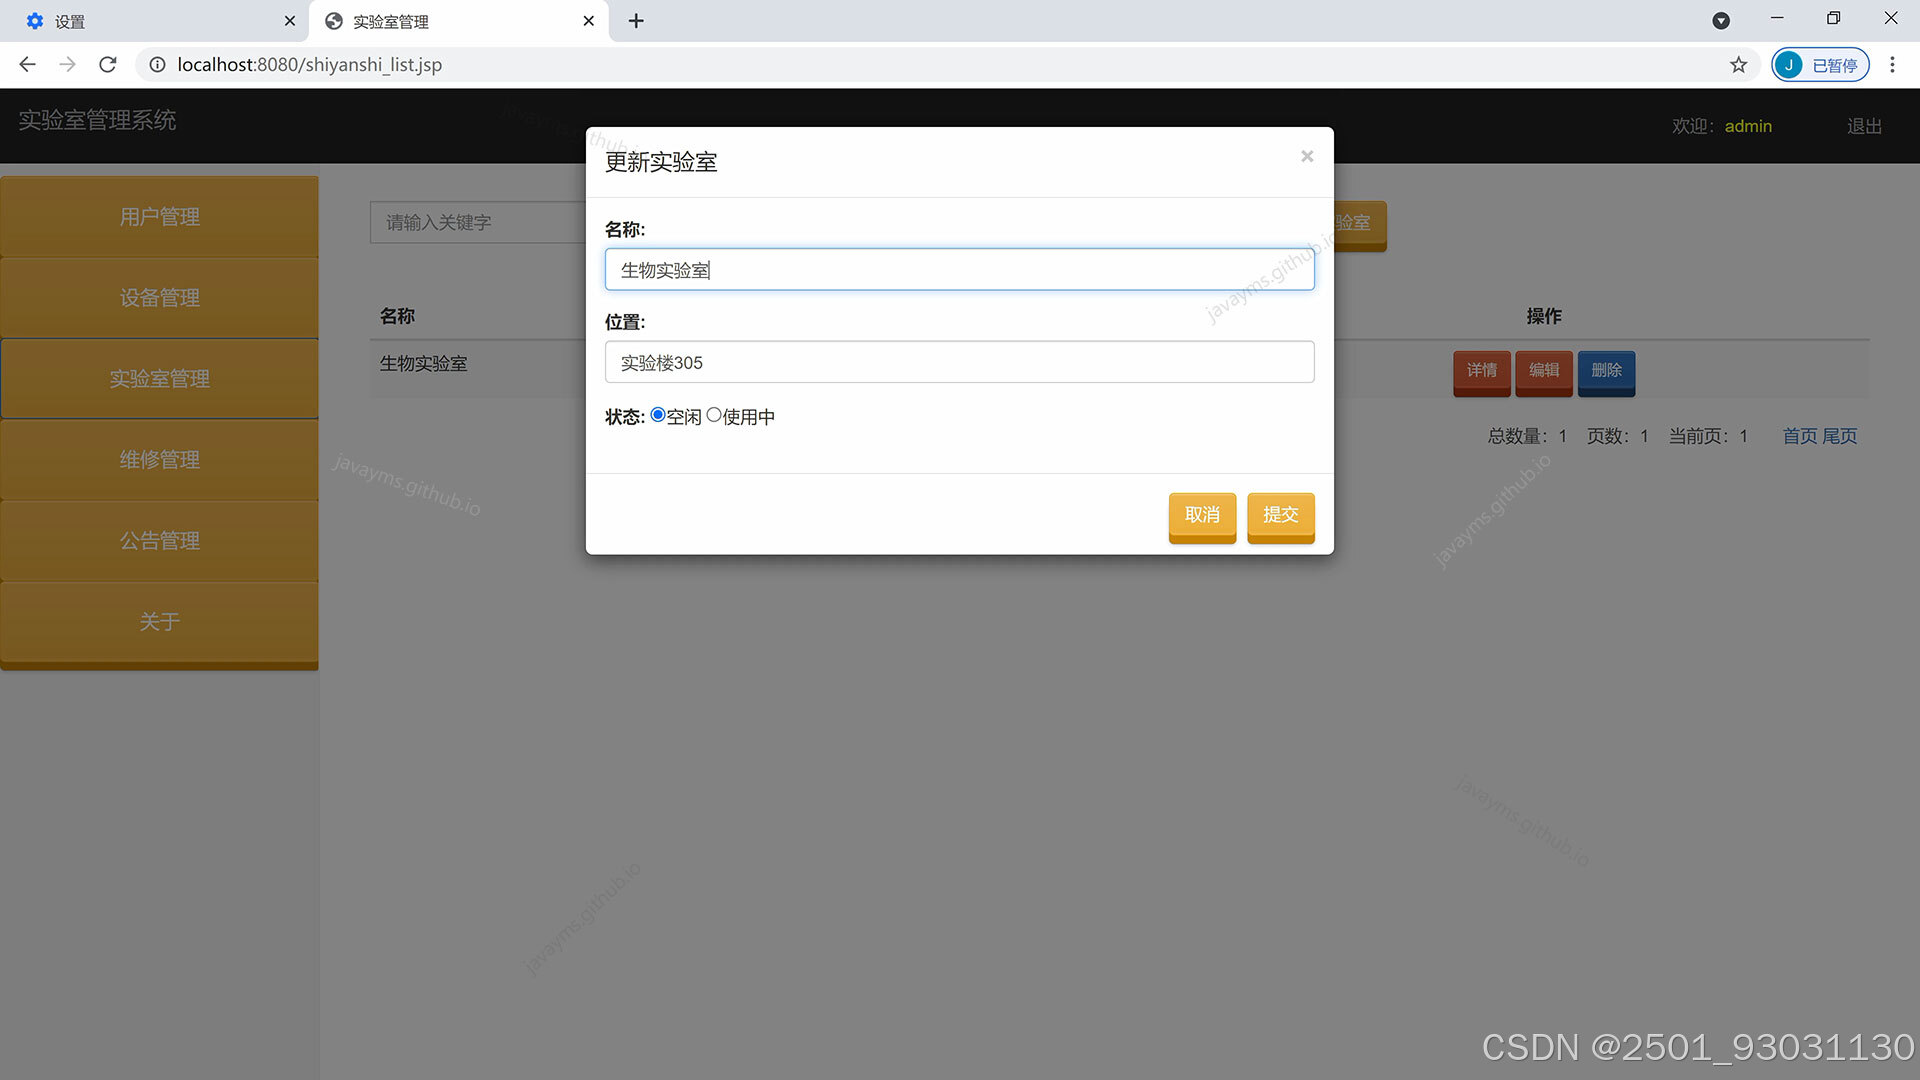Go back to the previous page
This screenshot has width=1920, height=1080.
click(x=27, y=65)
